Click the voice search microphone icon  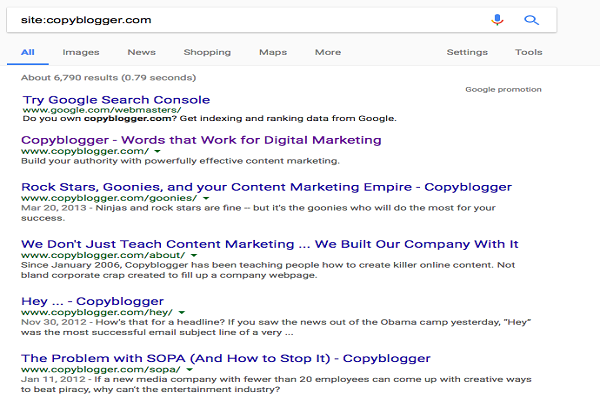[497, 20]
